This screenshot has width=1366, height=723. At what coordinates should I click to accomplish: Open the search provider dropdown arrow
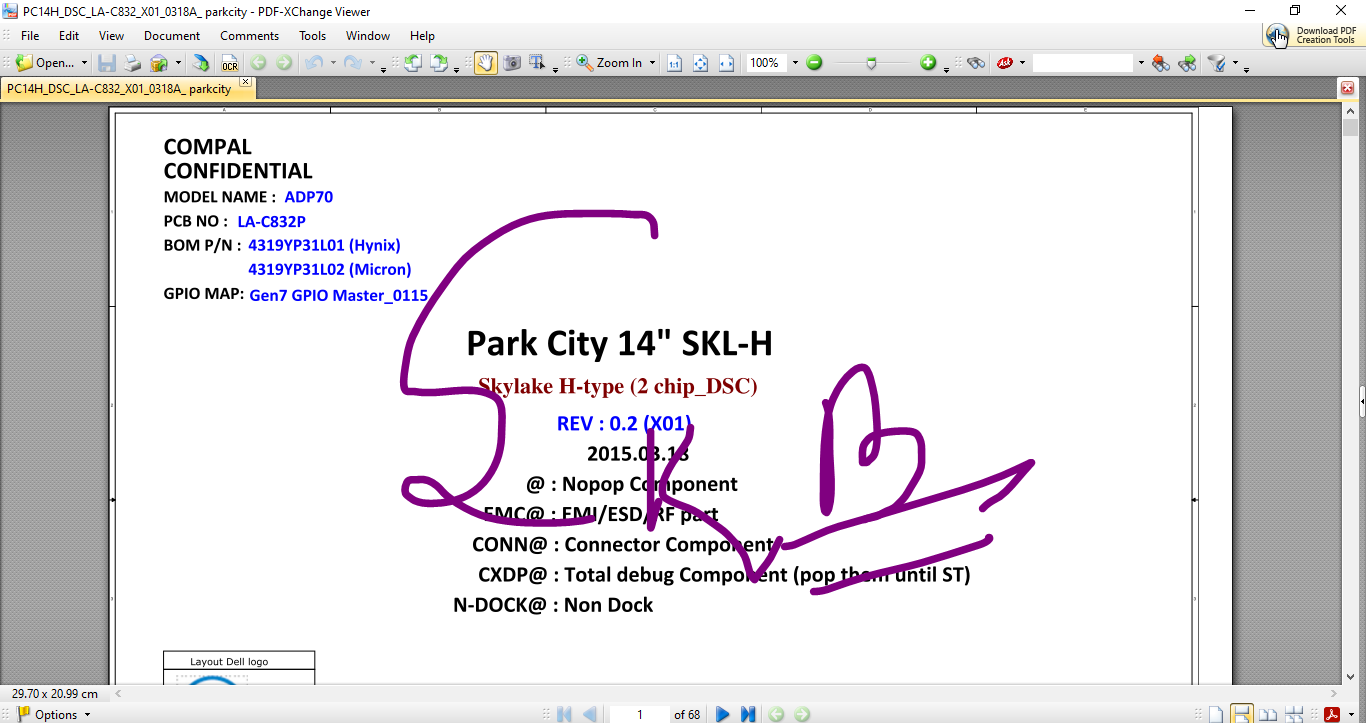pos(1023,63)
